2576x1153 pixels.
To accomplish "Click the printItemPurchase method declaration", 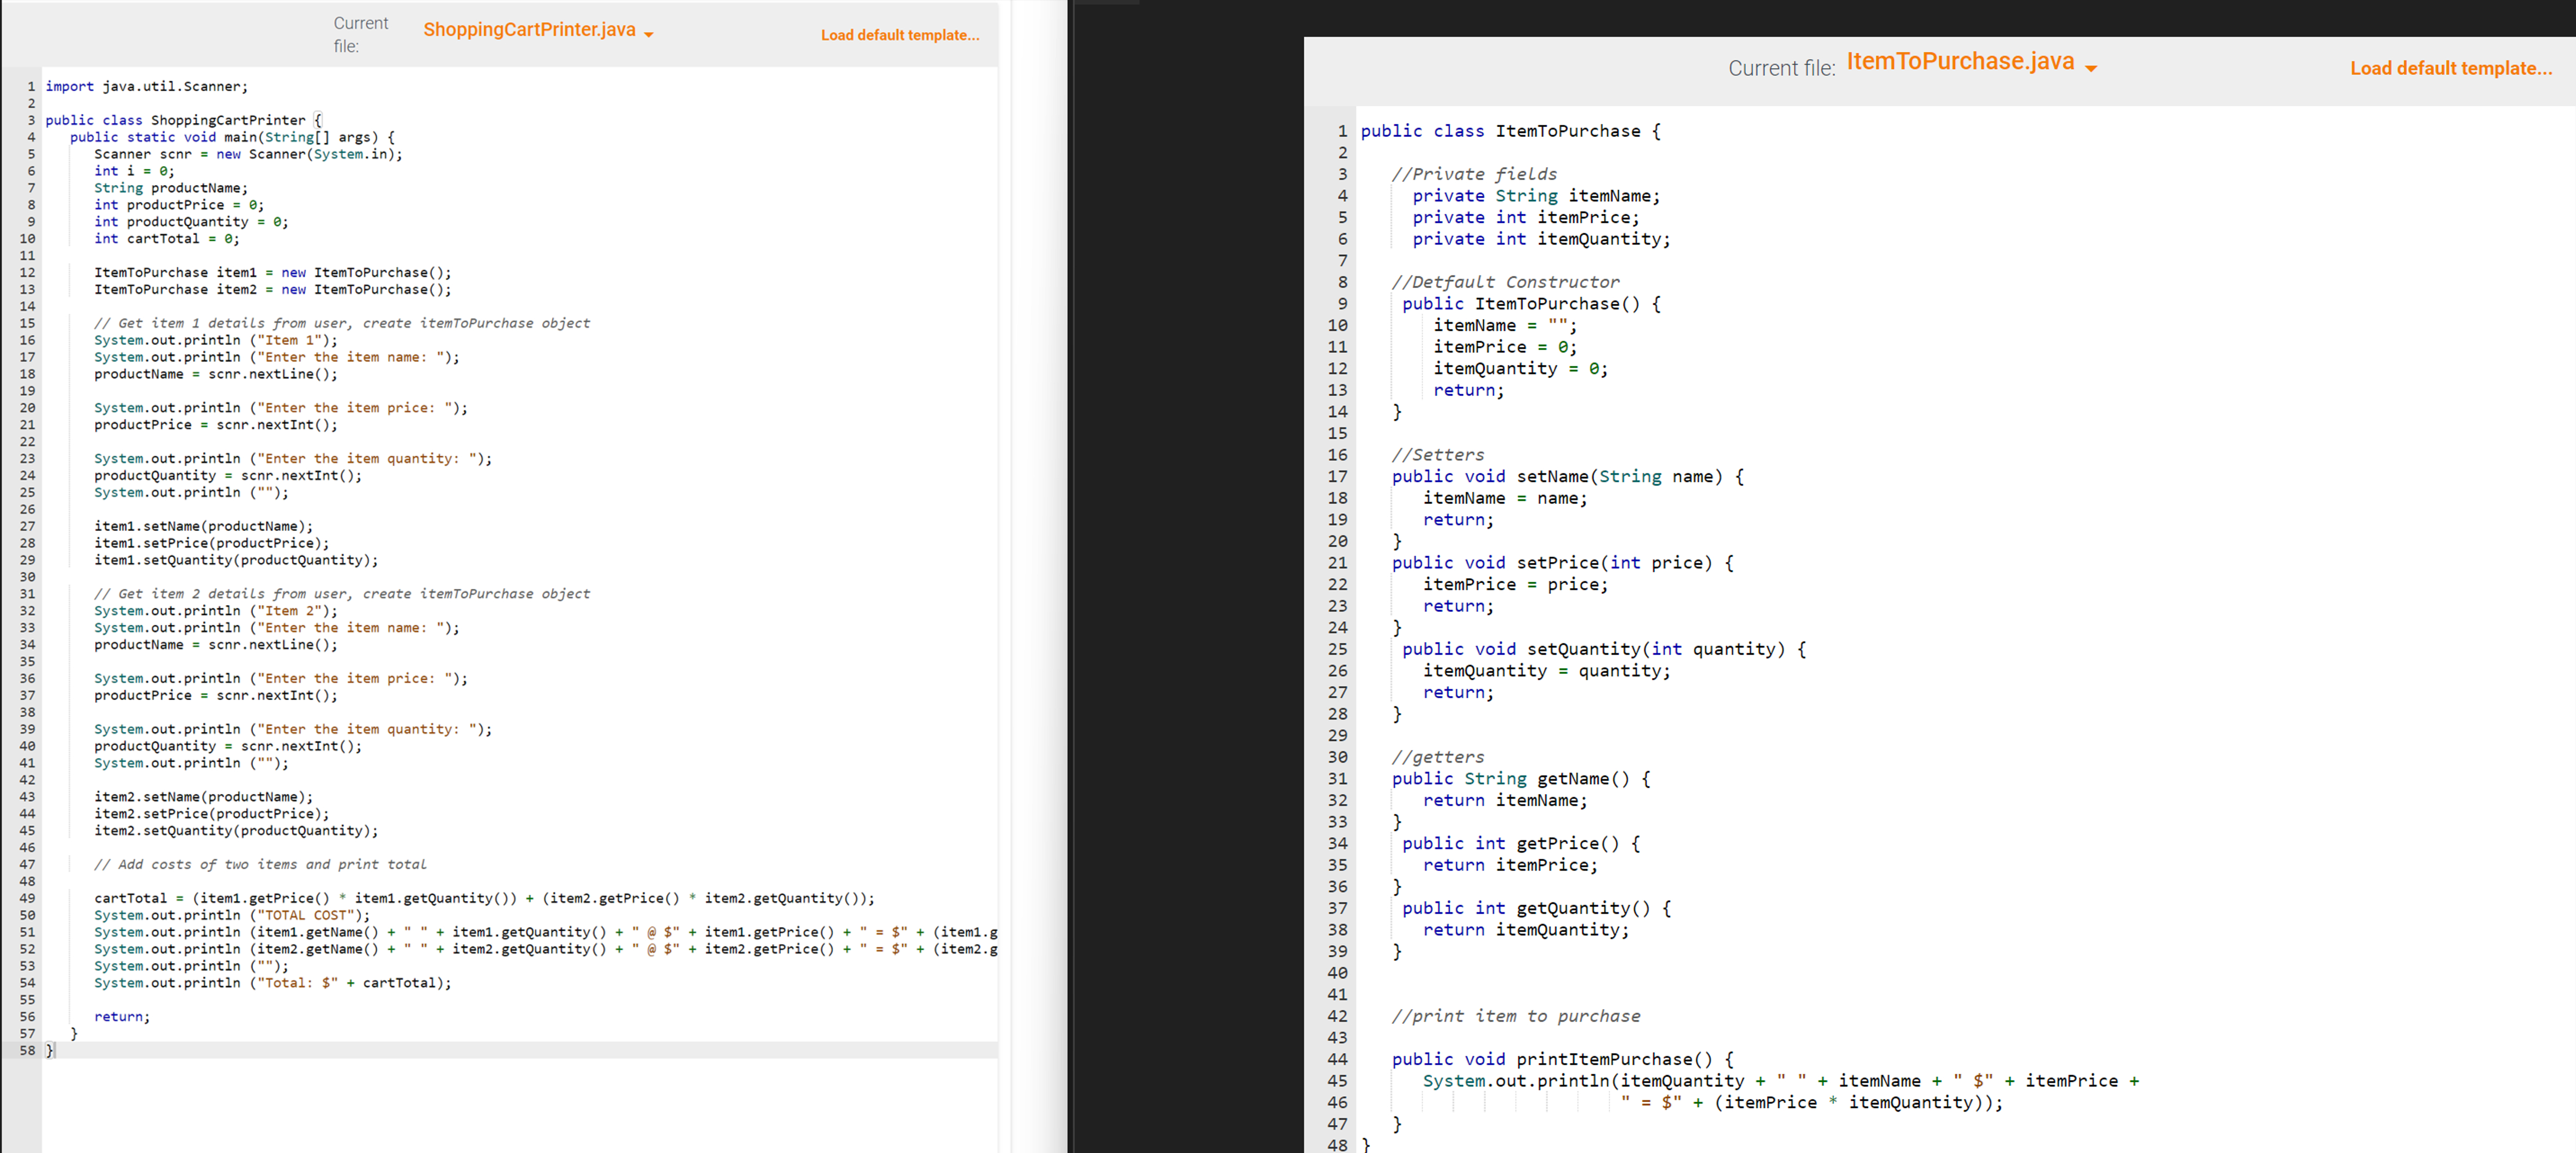I will point(1562,1059).
